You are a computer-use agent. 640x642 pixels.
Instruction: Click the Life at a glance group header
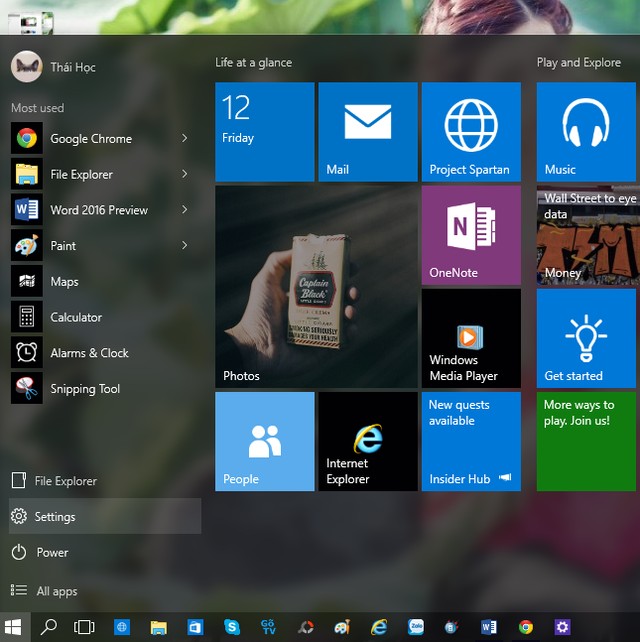click(253, 63)
